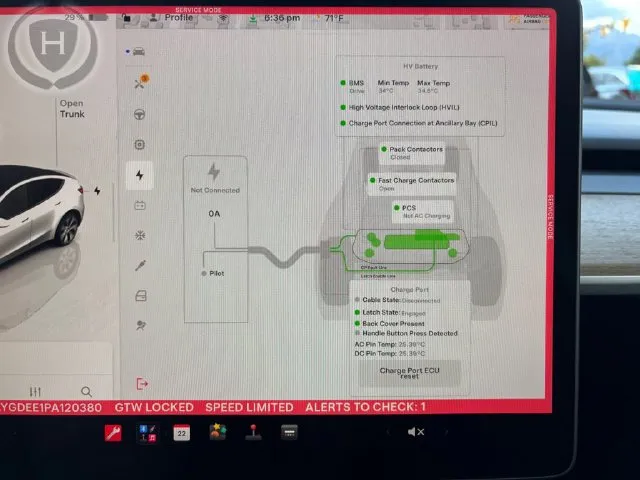Tap the Latch State row

point(390,313)
